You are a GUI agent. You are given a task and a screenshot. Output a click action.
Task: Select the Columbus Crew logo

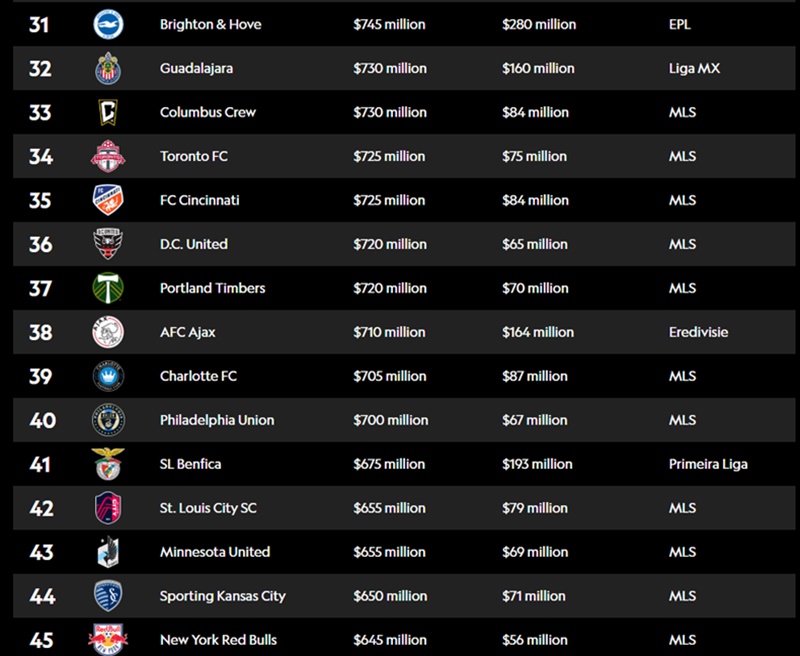(x=108, y=112)
